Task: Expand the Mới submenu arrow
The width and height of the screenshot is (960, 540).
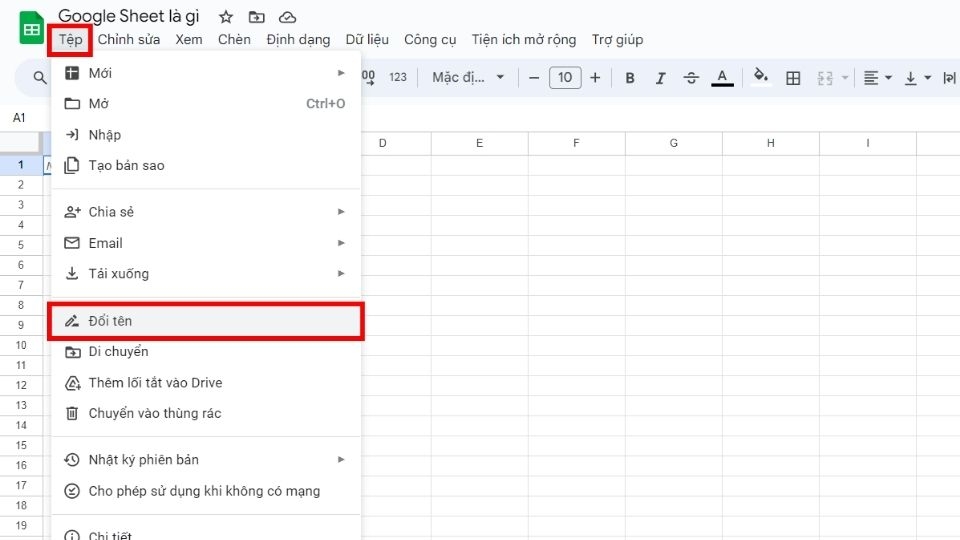Action: 341,73
